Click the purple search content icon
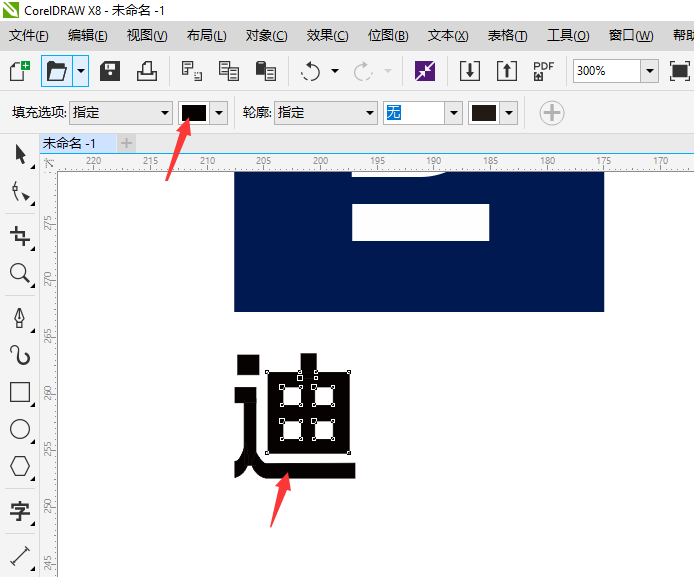Screen dimensions: 694x577 pos(425,71)
